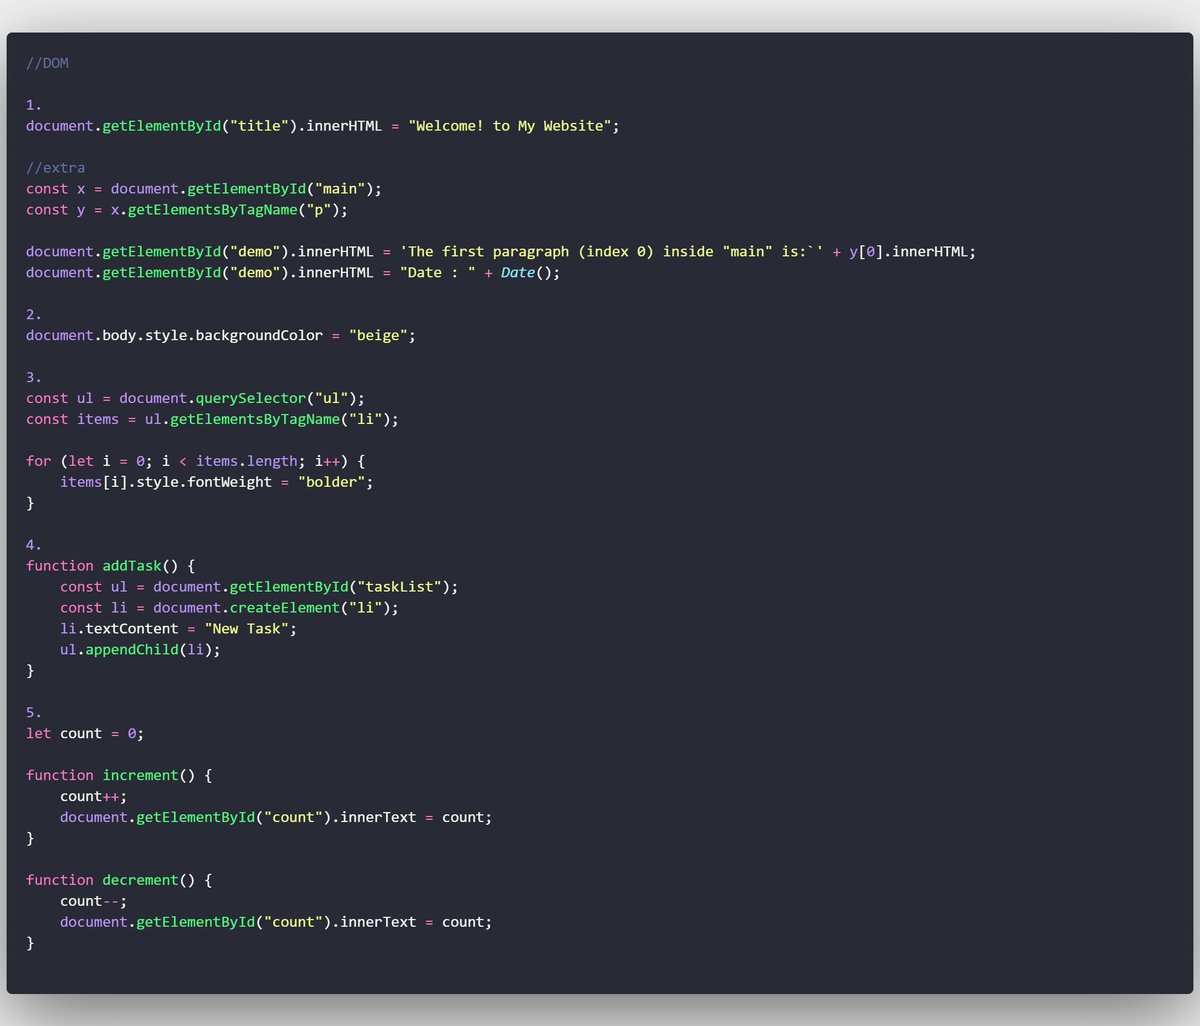Click the function increment() declaration
1200x1026 pixels.
click(119, 776)
